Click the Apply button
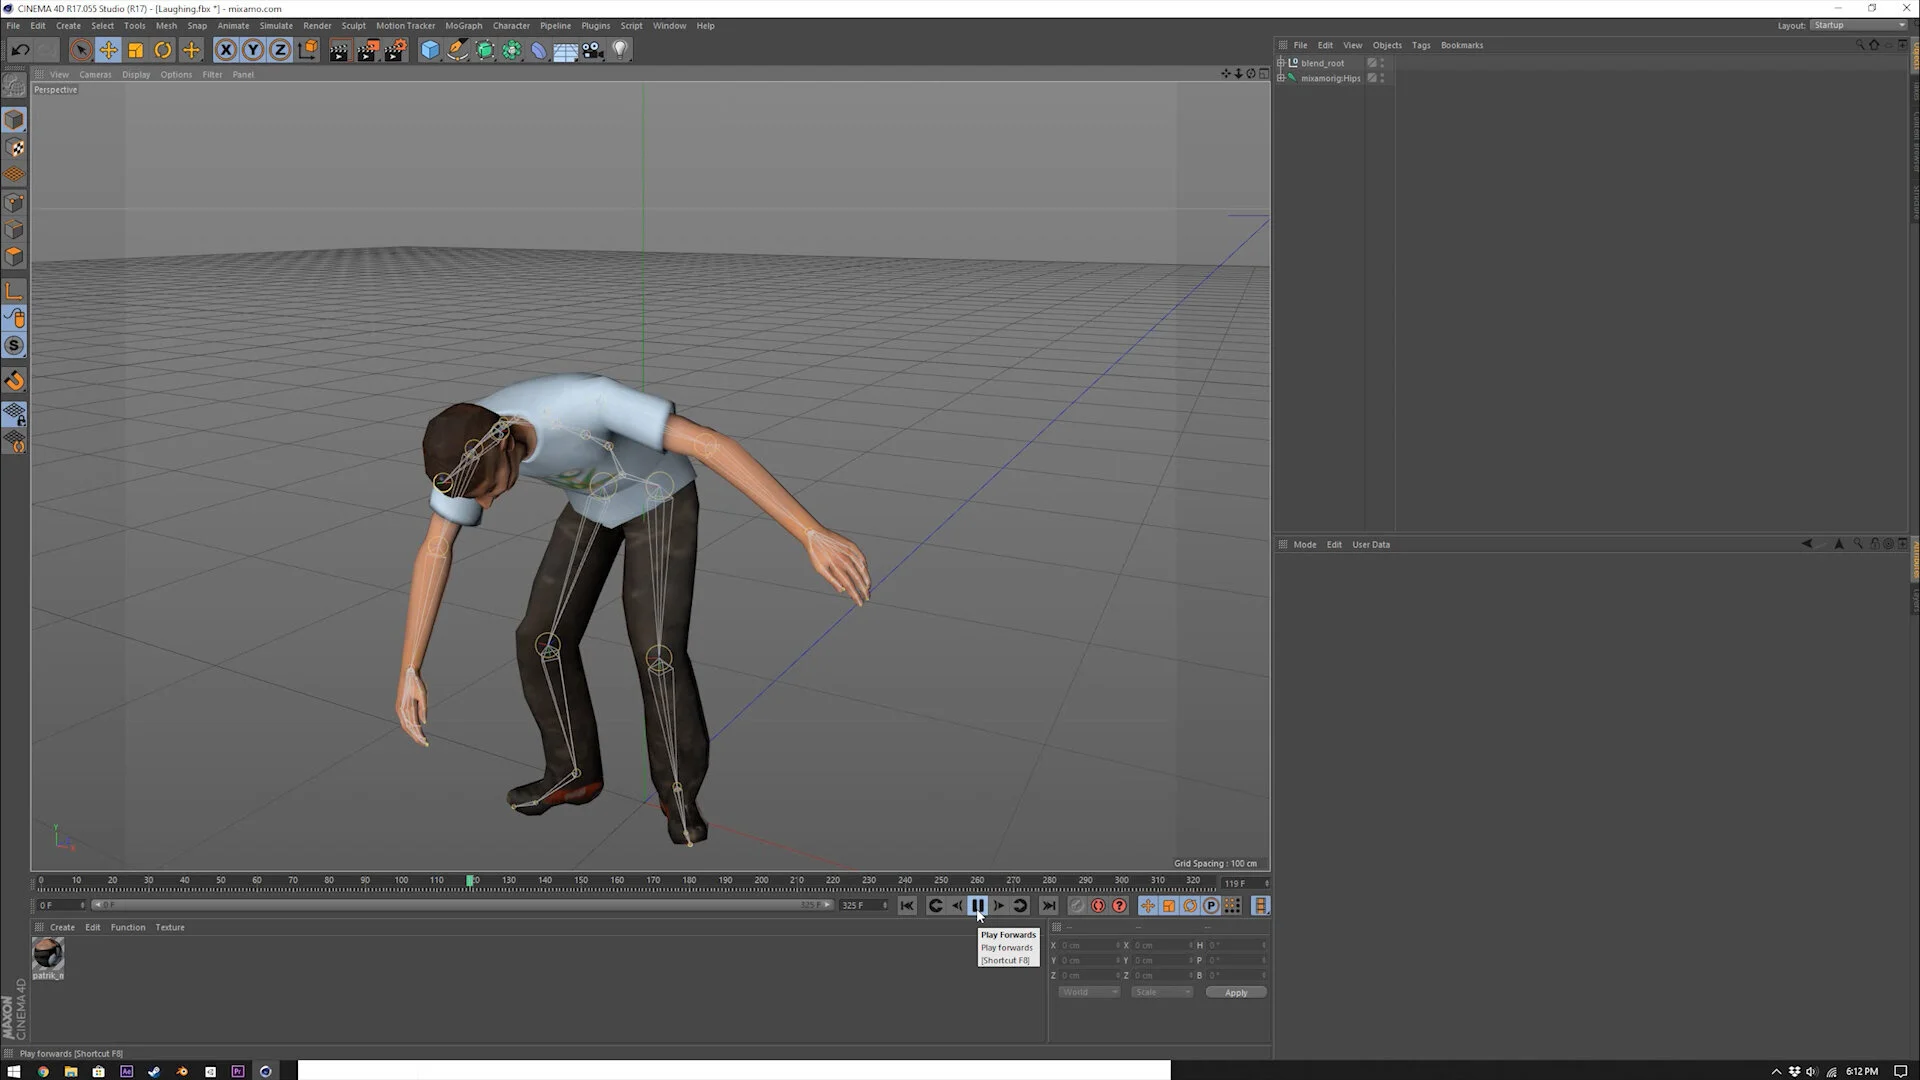This screenshot has height=1080, width=1920. click(x=1236, y=993)
